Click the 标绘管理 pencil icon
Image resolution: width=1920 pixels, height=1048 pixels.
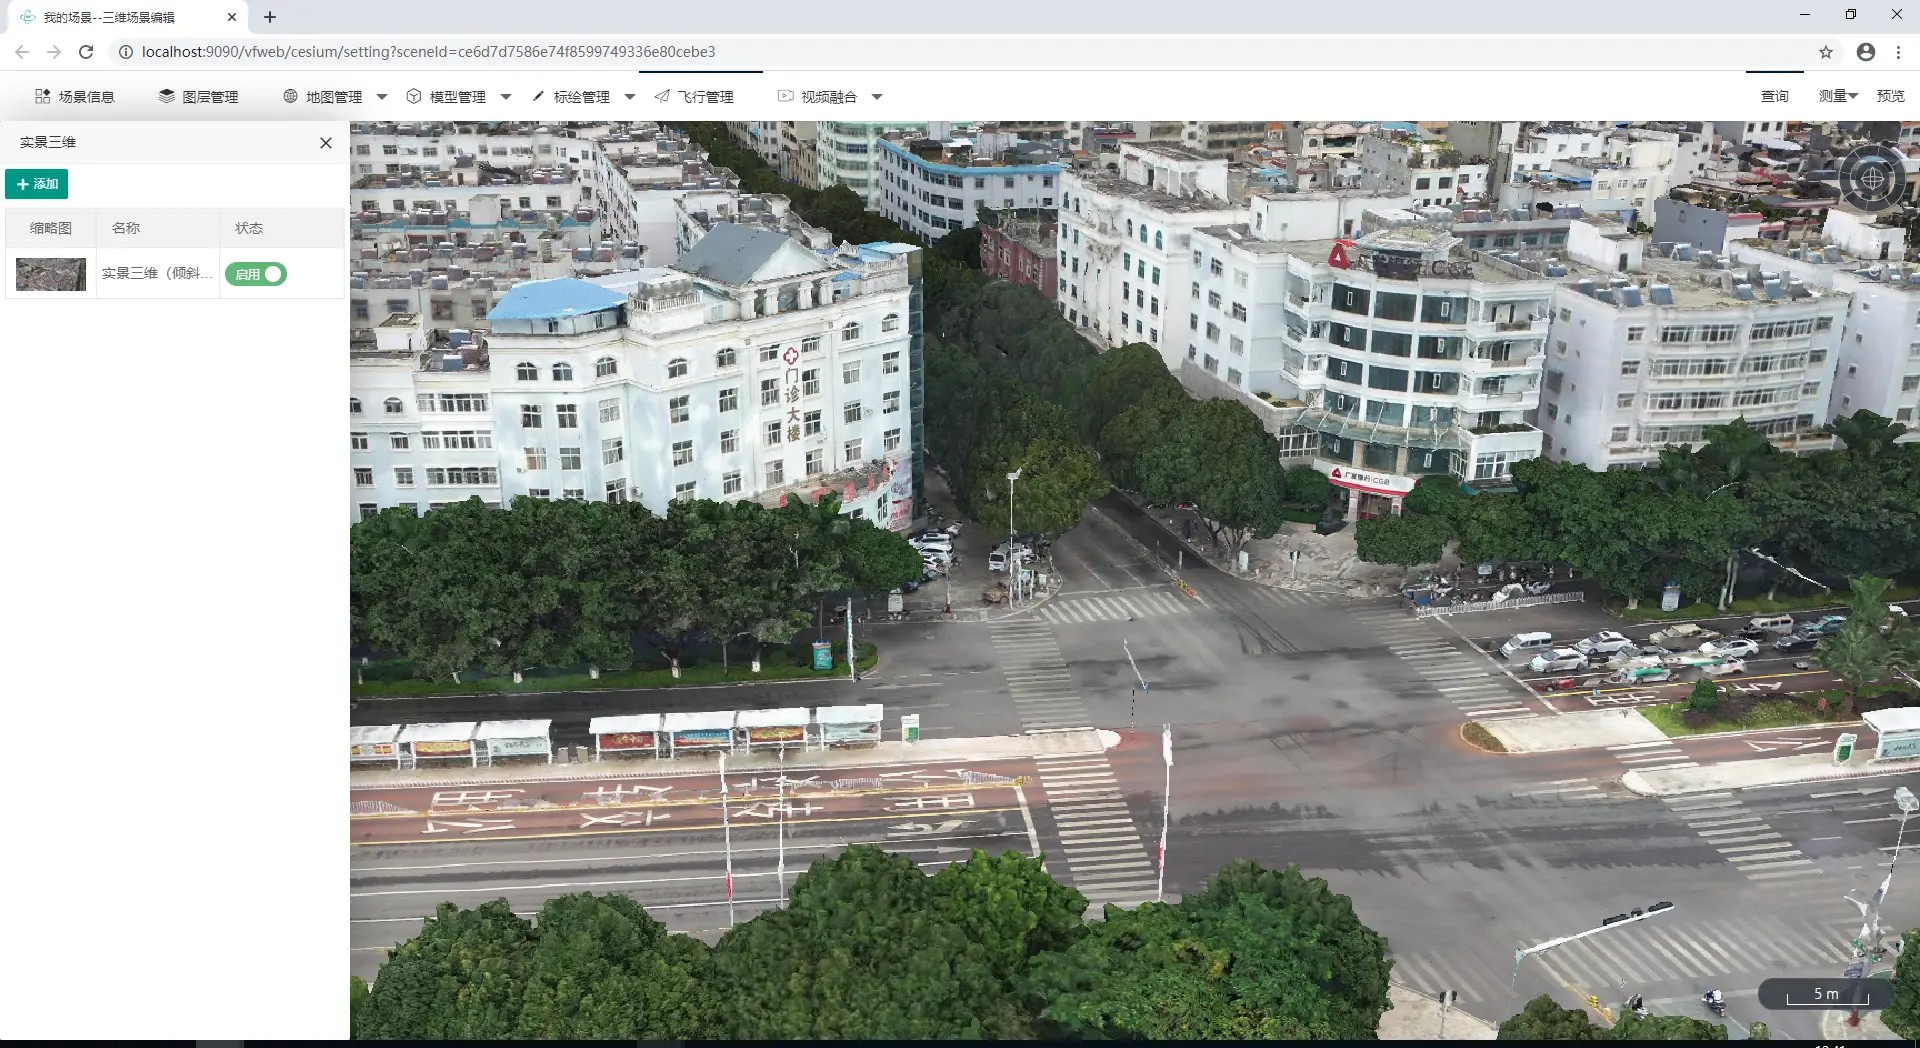click(538, 97)
